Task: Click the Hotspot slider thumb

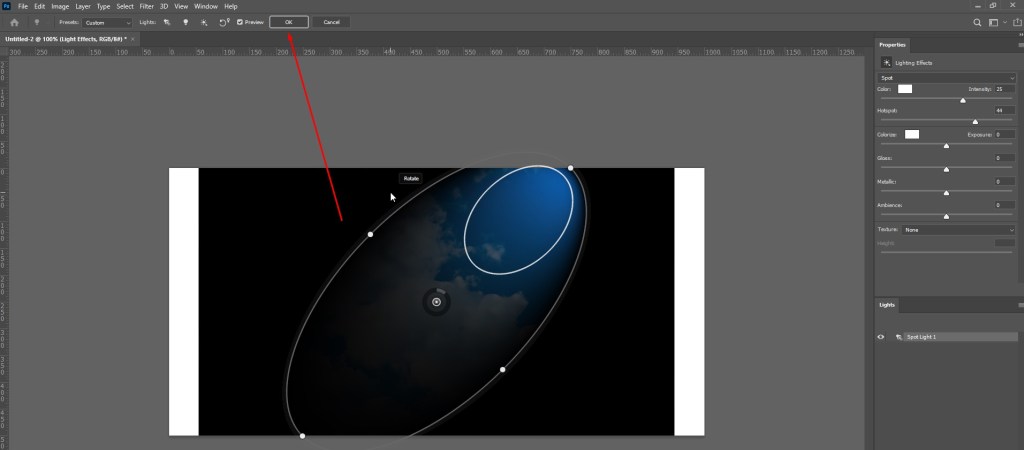Action: pyautogui.click(x=975, y=121)
